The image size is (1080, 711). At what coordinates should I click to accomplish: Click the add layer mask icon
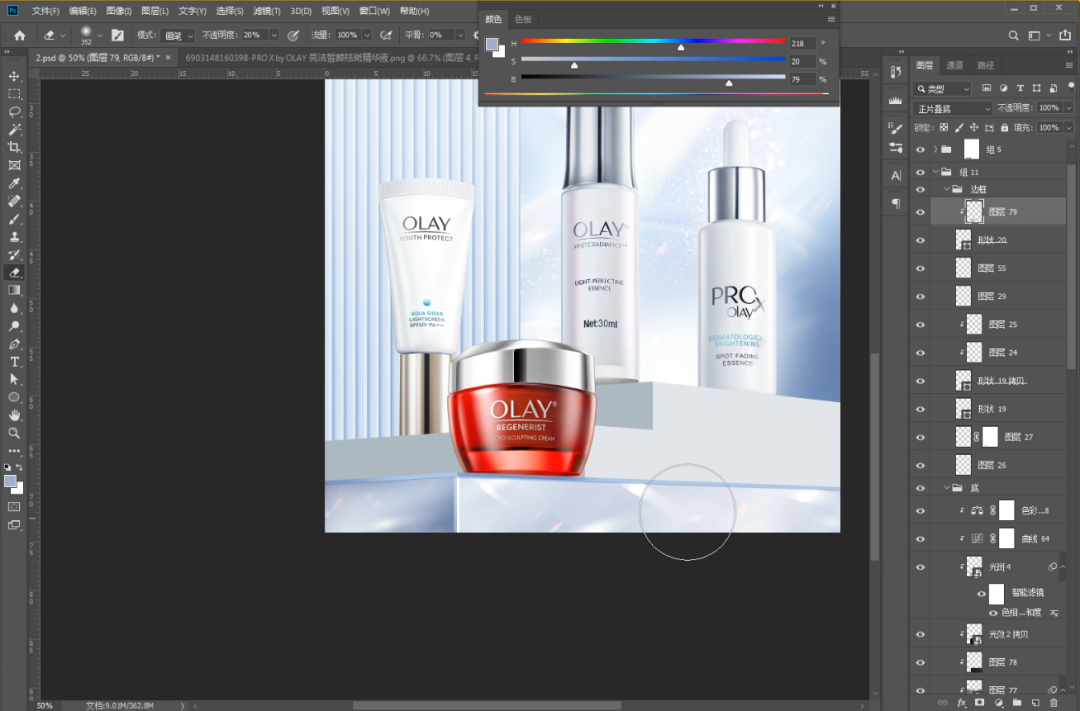point(979,703)
